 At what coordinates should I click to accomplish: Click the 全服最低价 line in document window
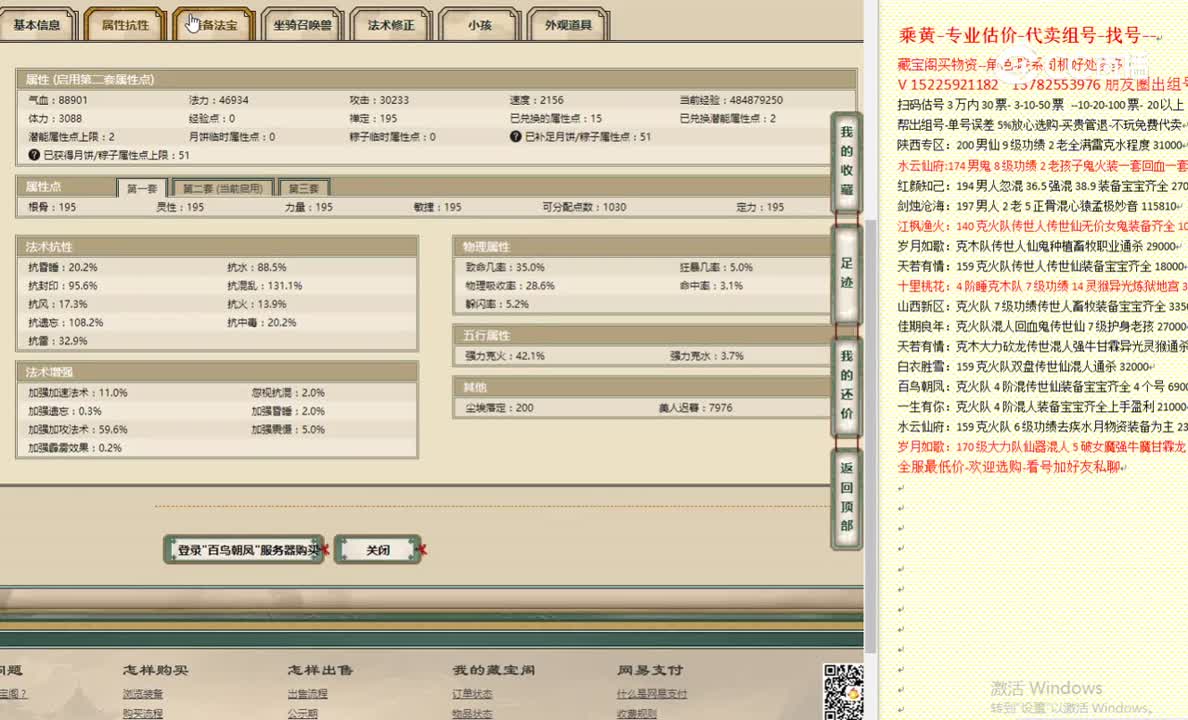point(1011,467)
